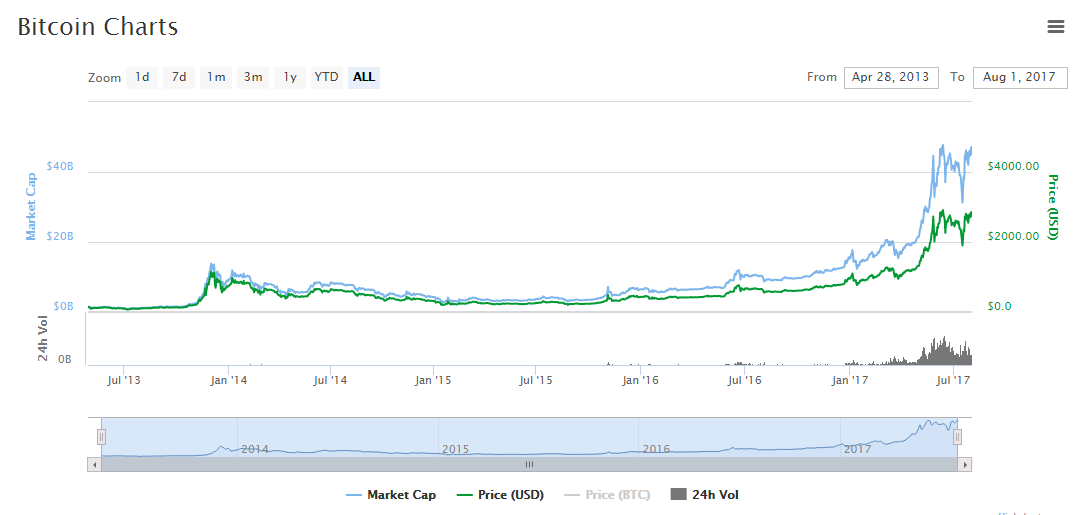Set zoom range to 1m
This screenshot has width=1086, height=515.
tap(216, 78)
